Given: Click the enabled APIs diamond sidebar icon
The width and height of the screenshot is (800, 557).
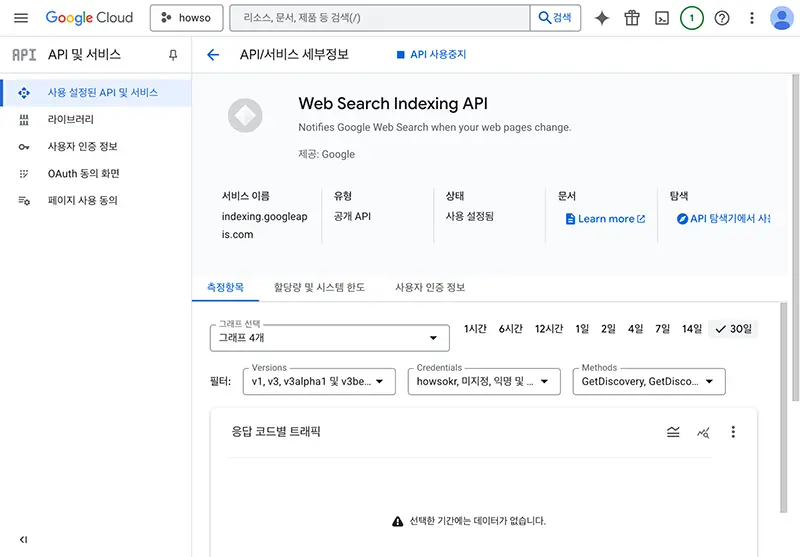Looking at the screenshot, I should pos(24,93).
